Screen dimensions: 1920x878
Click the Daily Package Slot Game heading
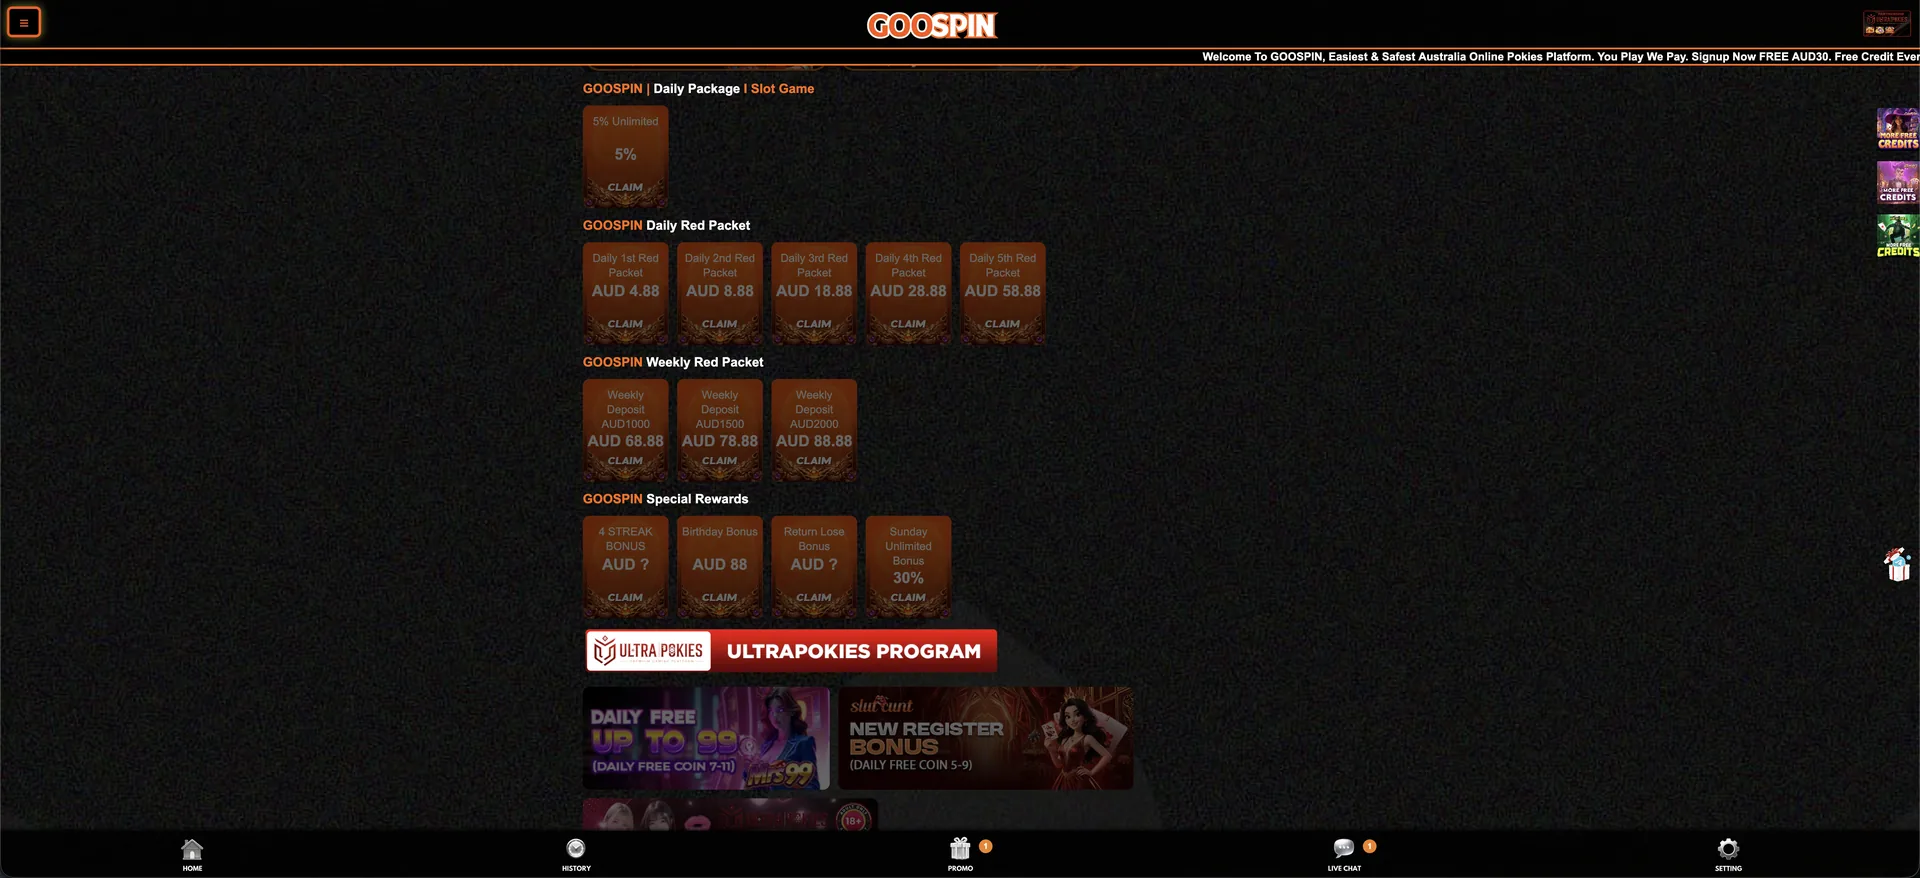(x=698, y=89)
